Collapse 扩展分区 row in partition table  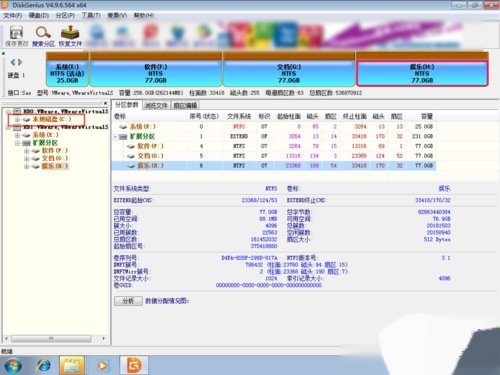(115, 137)
